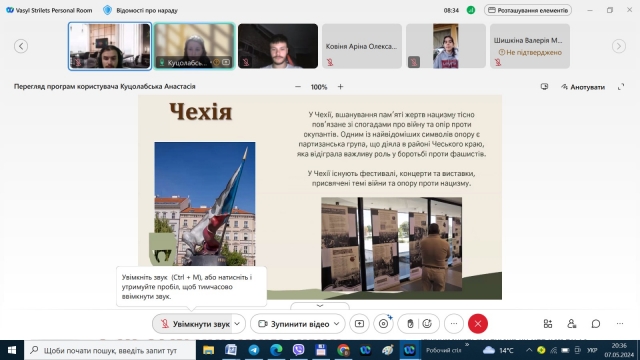Click the 'Робочий стіл' desktop toolbar
The height and width of the screenshot is (360, 640).
tap(443, 350)
